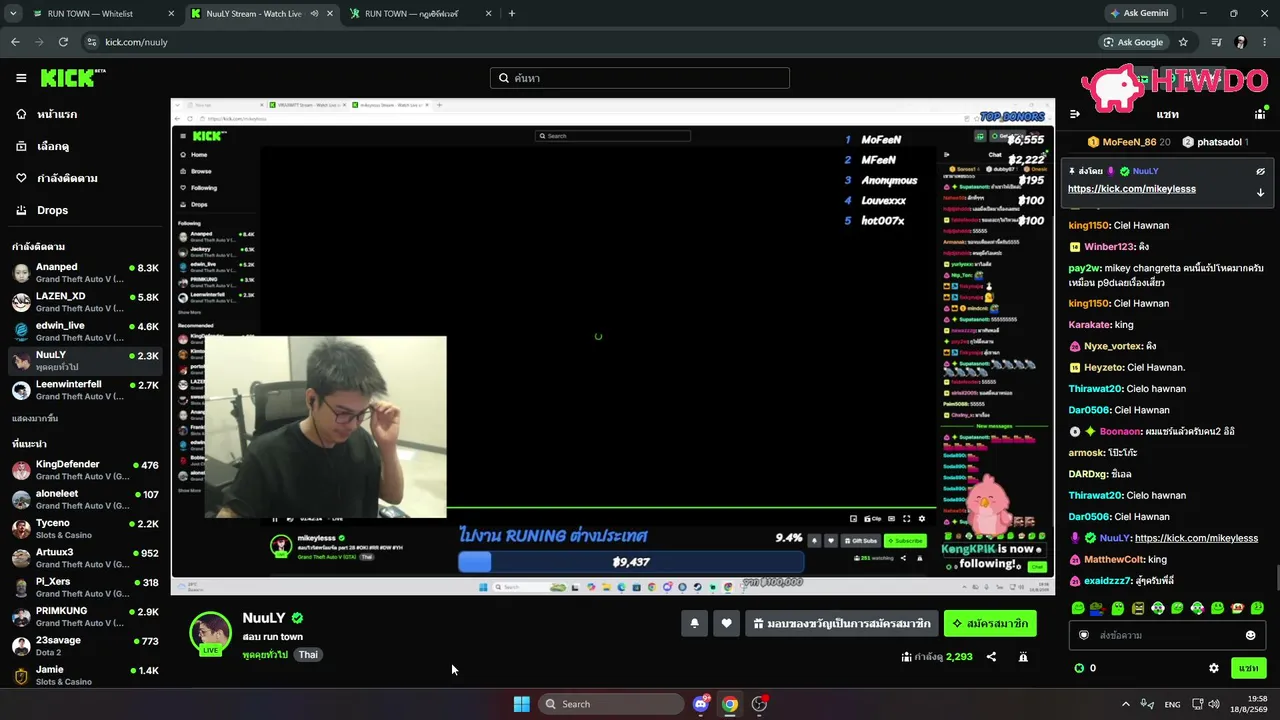Collapse the chat panel with the arrow icon

pos(1075,114)
